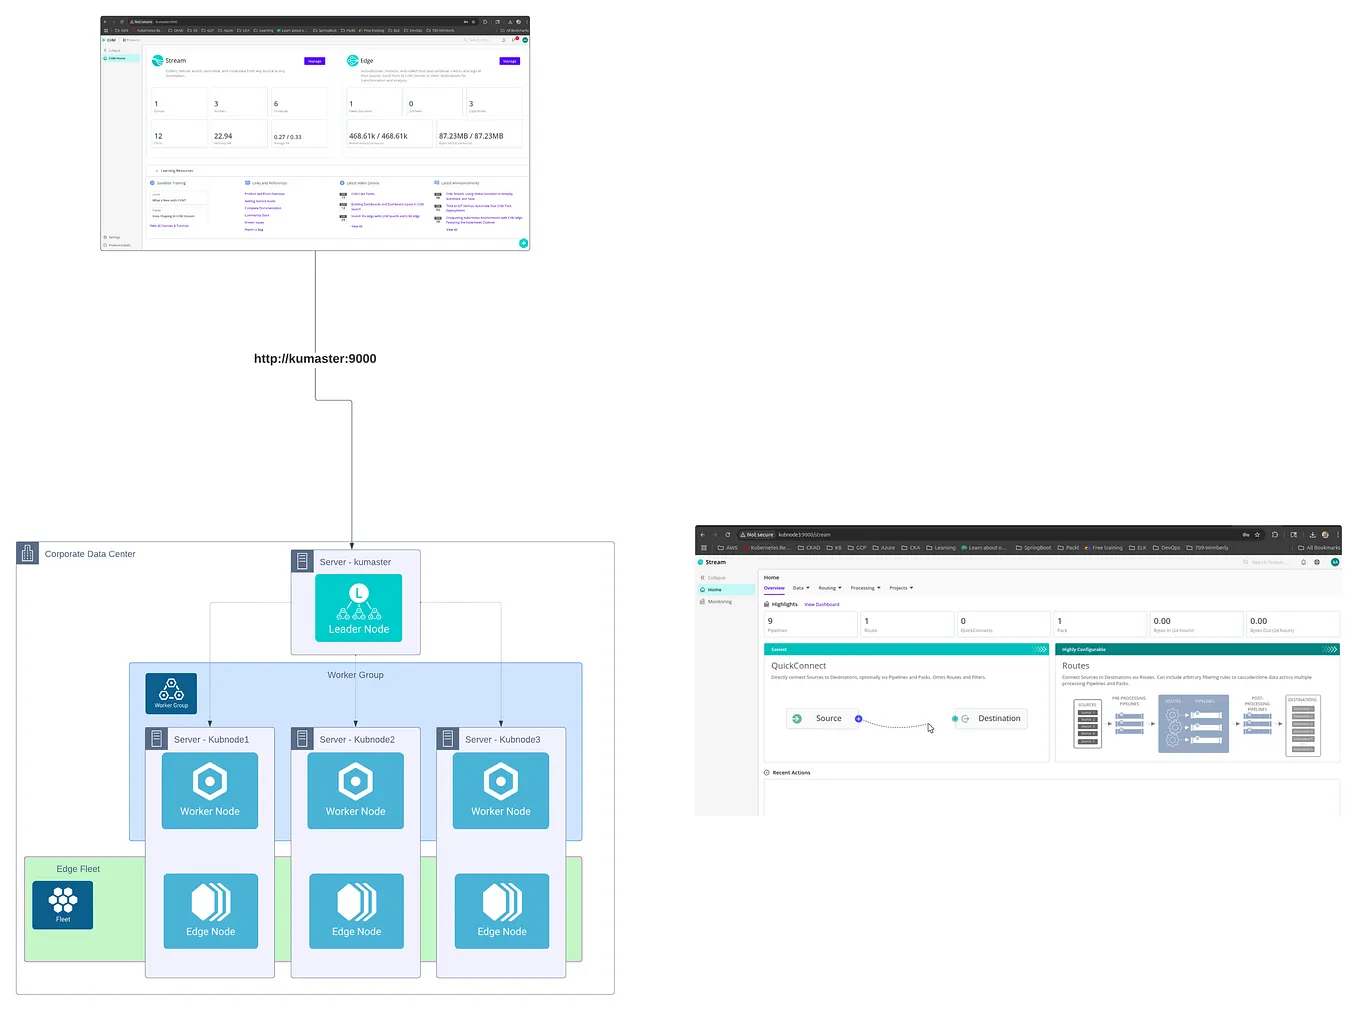Click the kubnode3:9000/stream address bar

coord(804,534)
